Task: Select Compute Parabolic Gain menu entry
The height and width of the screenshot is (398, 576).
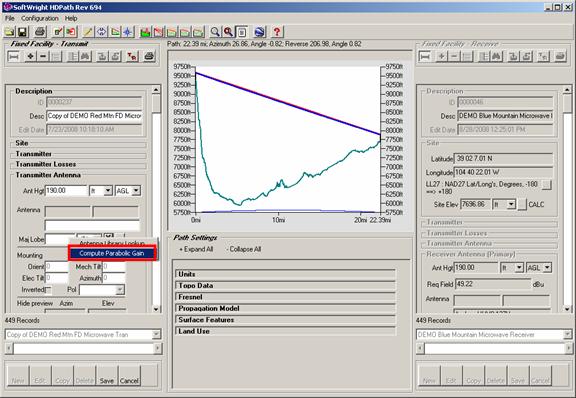Action: tap(112, 253)
